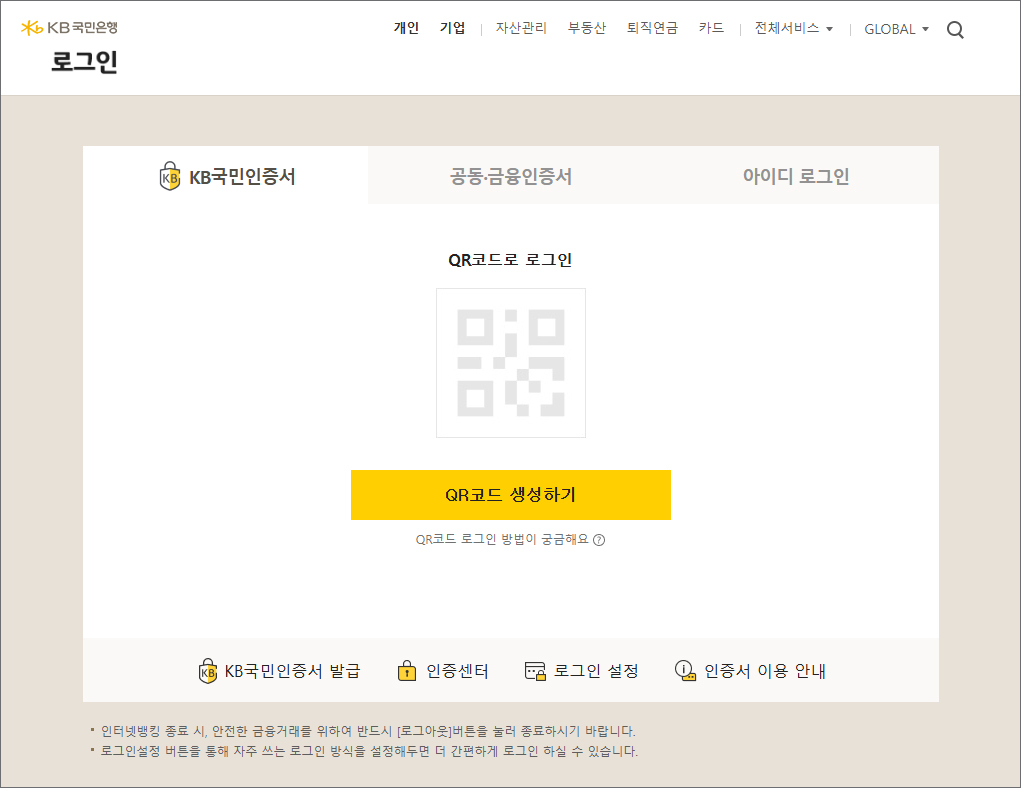This screenshot has width=1021, height=788.
Task: Open the search magnifier icon
Action: [955, 30]
